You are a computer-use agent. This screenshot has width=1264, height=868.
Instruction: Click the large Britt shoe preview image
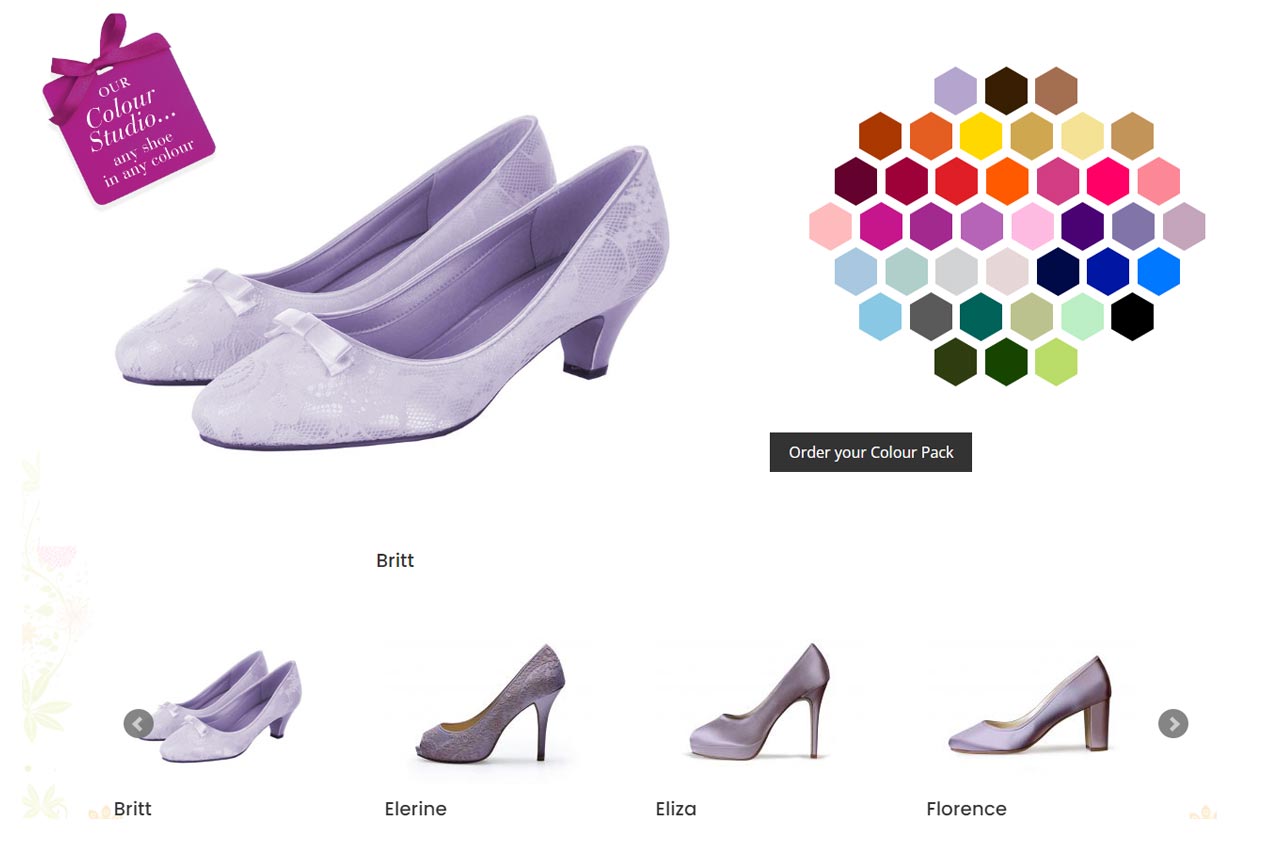392,283
